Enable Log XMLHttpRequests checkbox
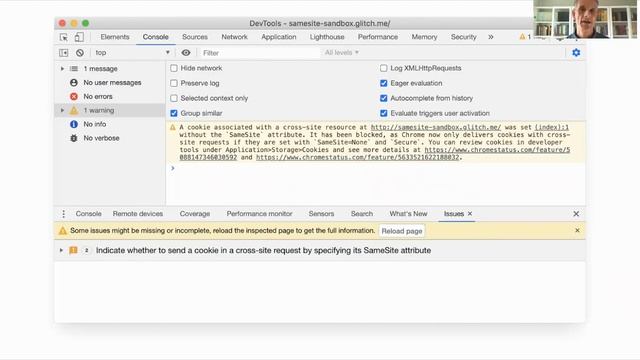640x360 pixels. (x=384, y=68)
